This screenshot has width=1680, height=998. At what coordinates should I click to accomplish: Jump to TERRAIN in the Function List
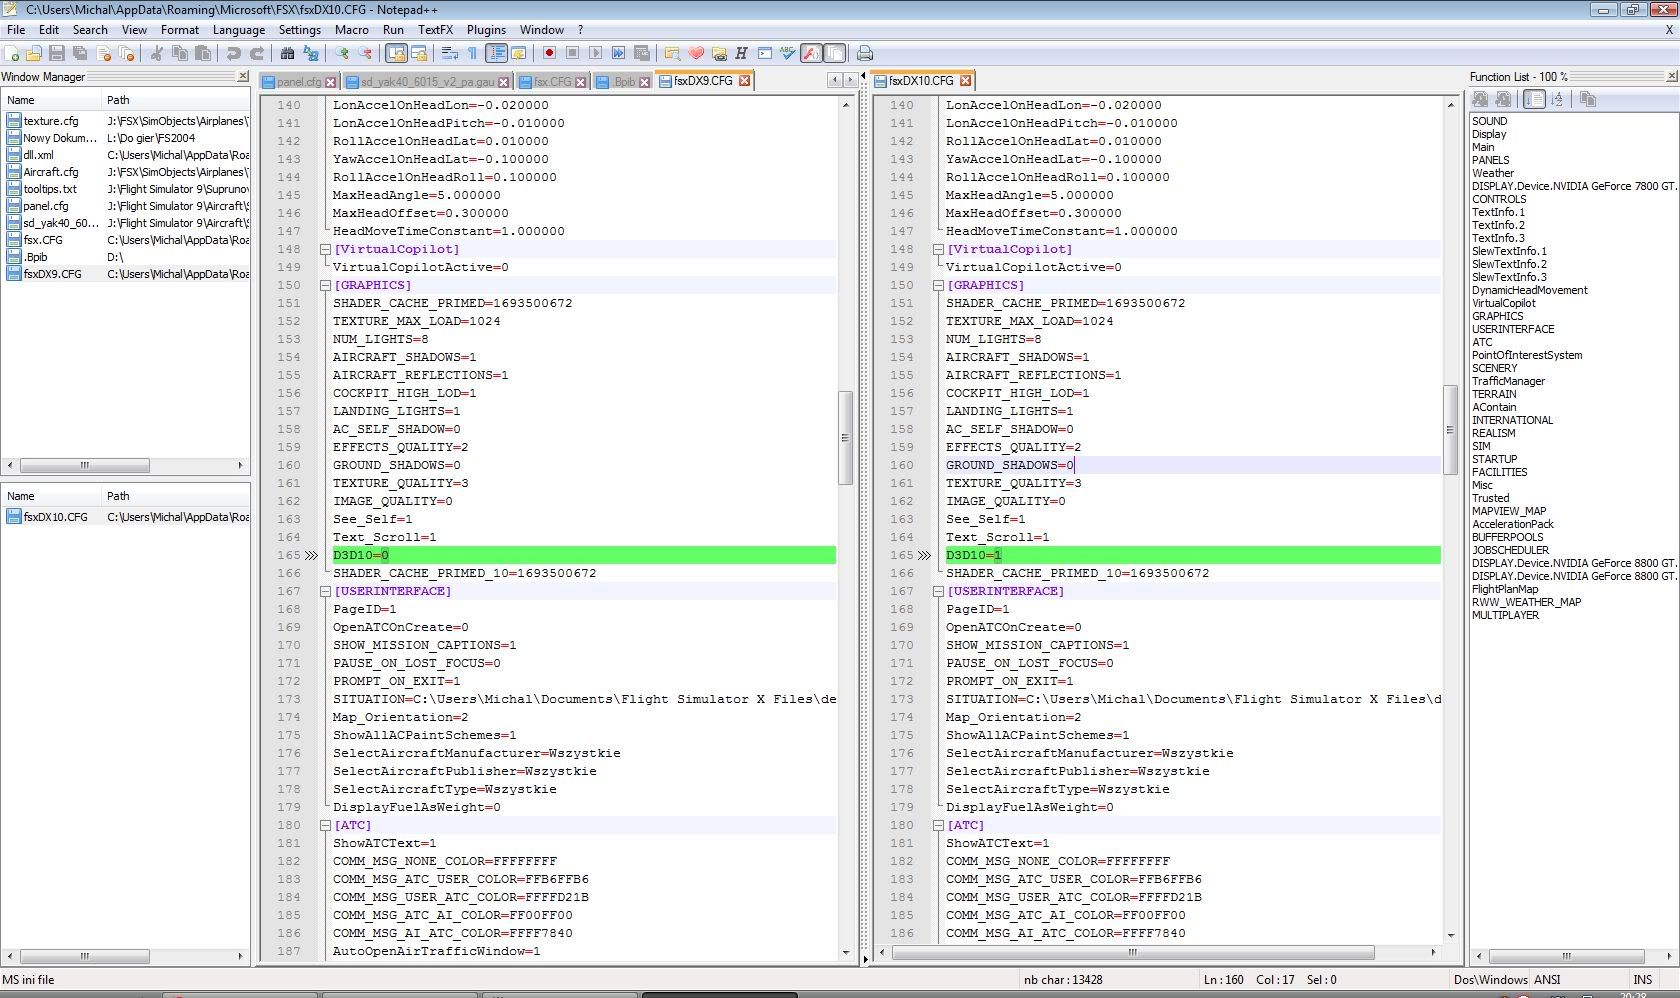(1494, 394)
